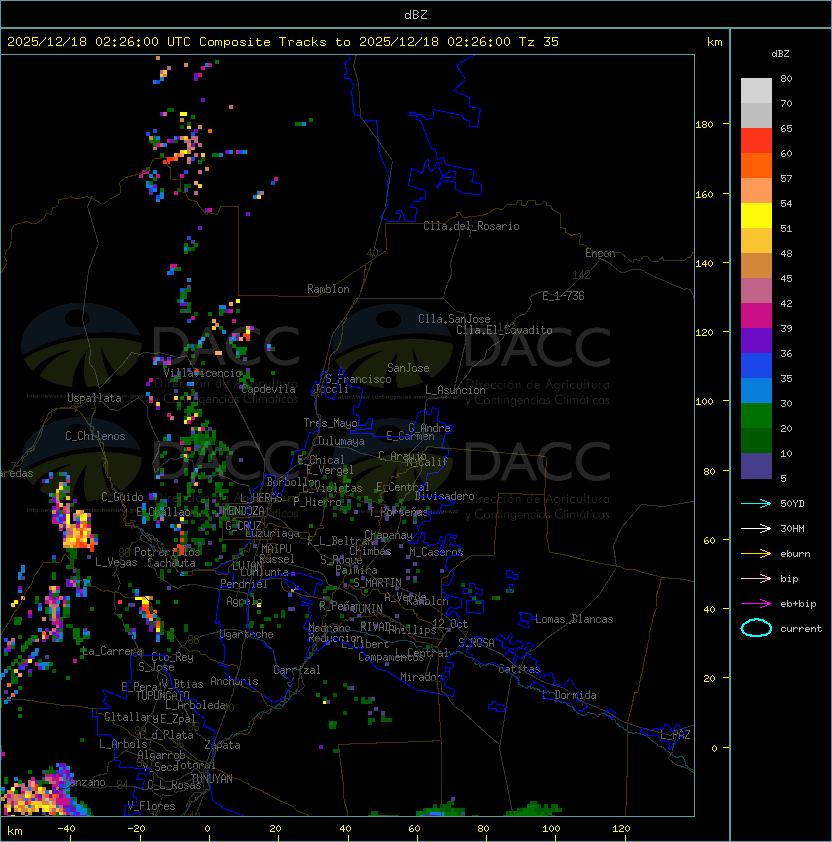Screen dimensions: 832x842
Task: Pick the magenta 42 dBZ color swatch
Action: pyautogui.click(x=756, y=316)
